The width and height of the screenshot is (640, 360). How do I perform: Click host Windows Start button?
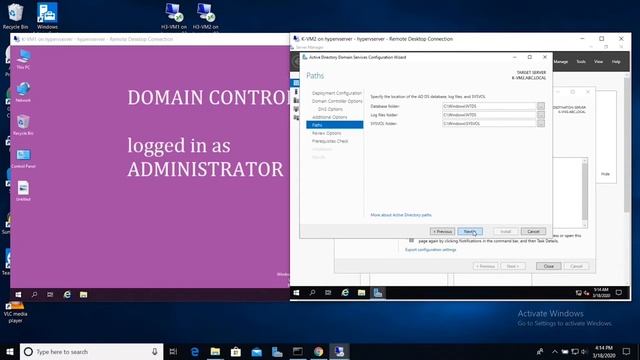click(x=10, y=351)
